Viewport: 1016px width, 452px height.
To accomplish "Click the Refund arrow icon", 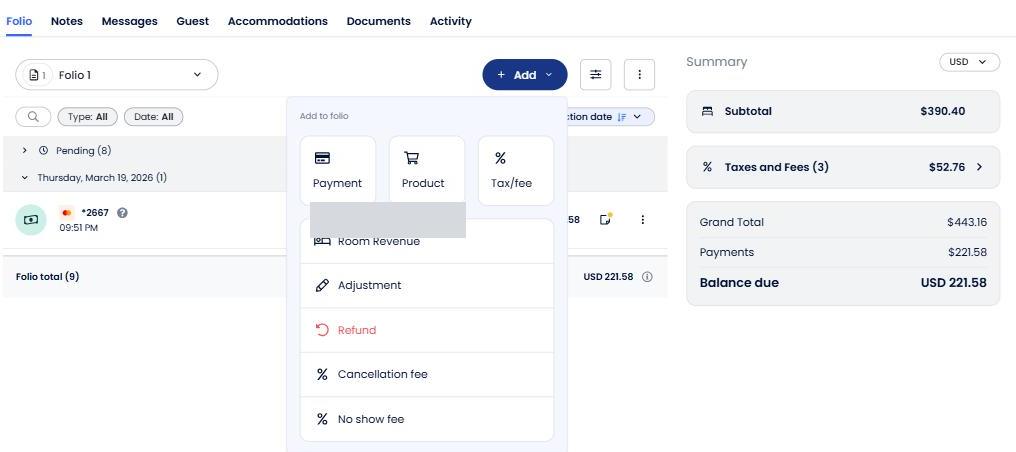I will (x=322, y=330).
